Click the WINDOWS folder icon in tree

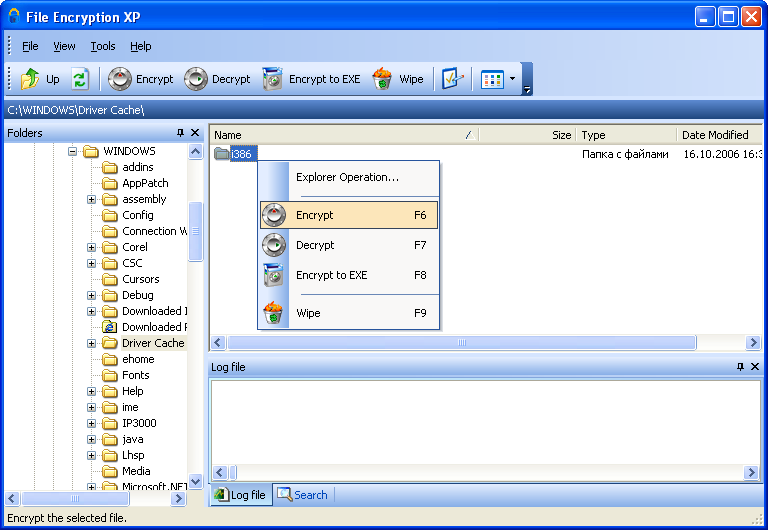[91, 151]
